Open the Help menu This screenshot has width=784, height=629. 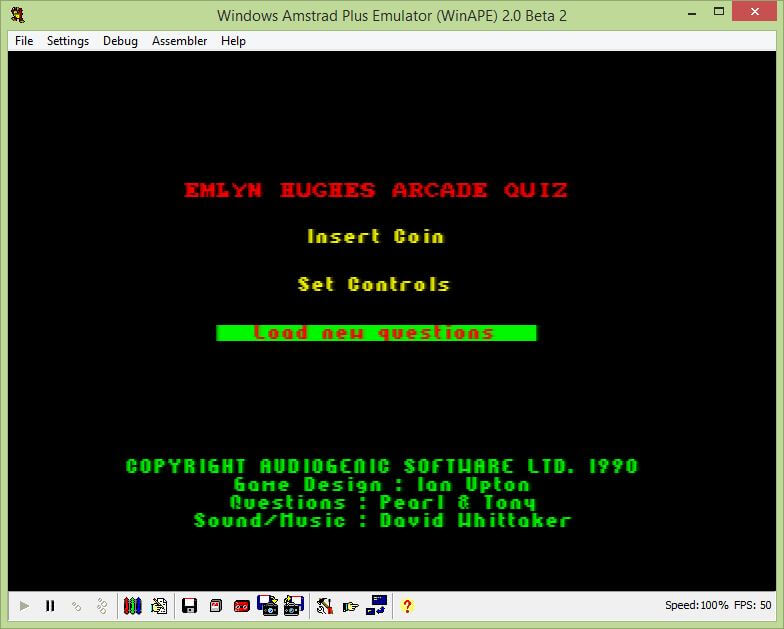(x=233, y=41)
